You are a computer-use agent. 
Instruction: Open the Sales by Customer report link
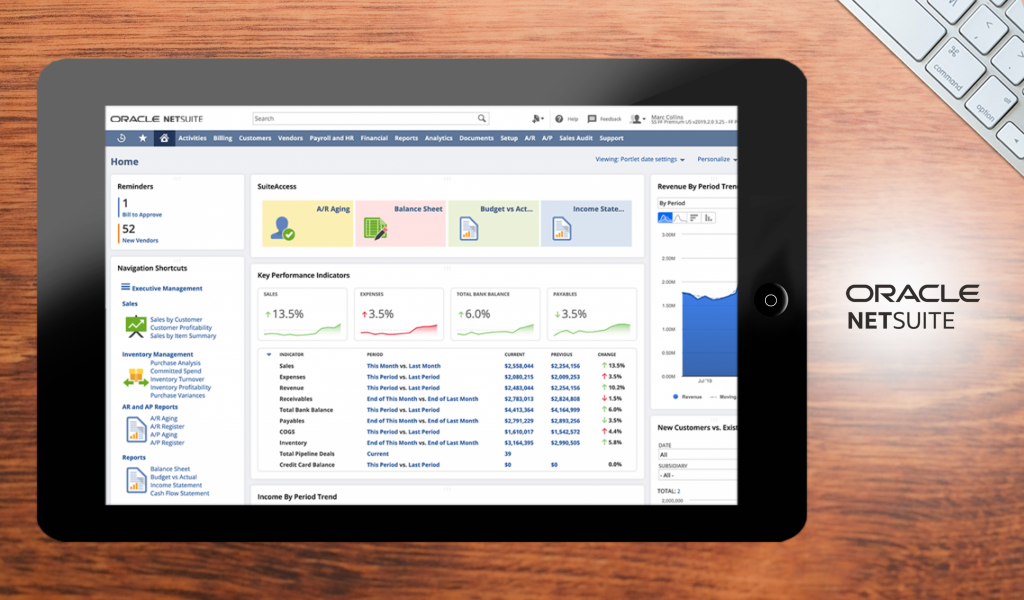tap(175, 320)
